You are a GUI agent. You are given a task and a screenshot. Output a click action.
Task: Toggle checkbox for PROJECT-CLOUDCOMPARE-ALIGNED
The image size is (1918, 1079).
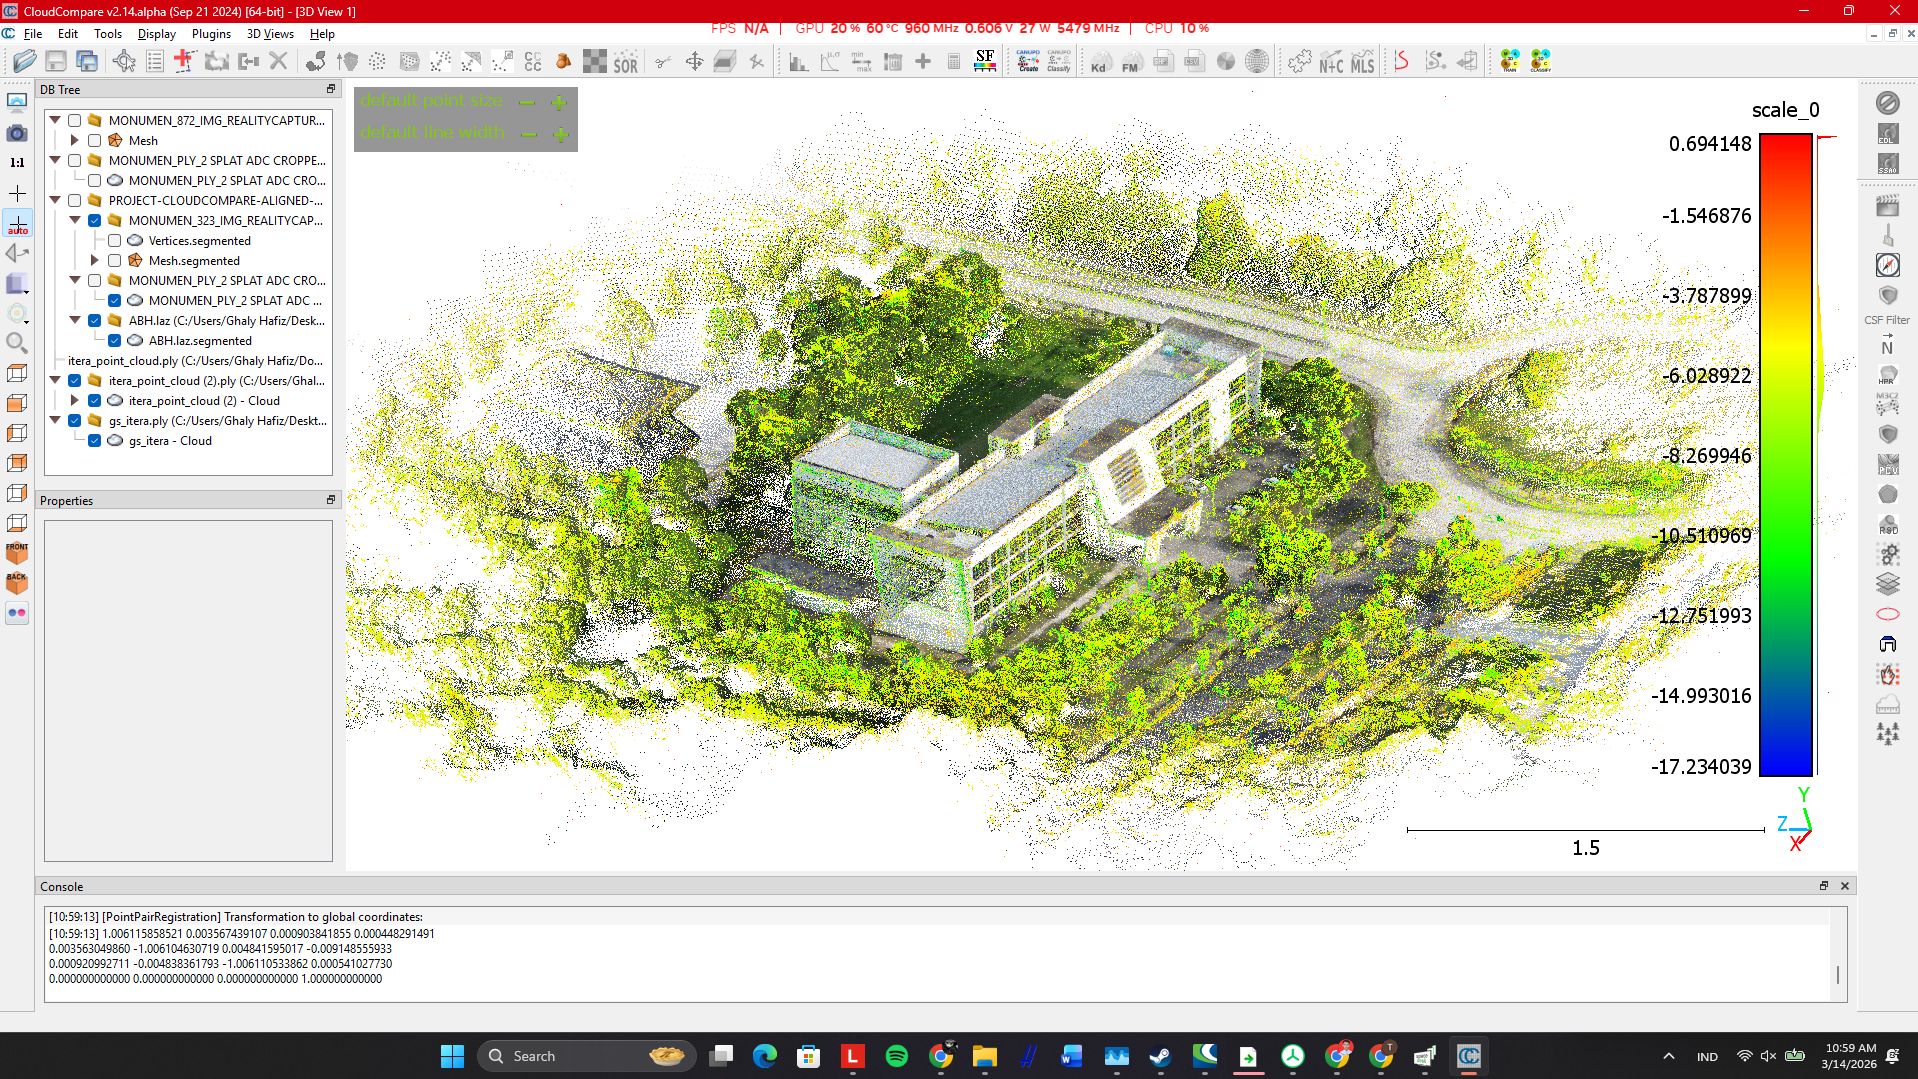[75, 201]
